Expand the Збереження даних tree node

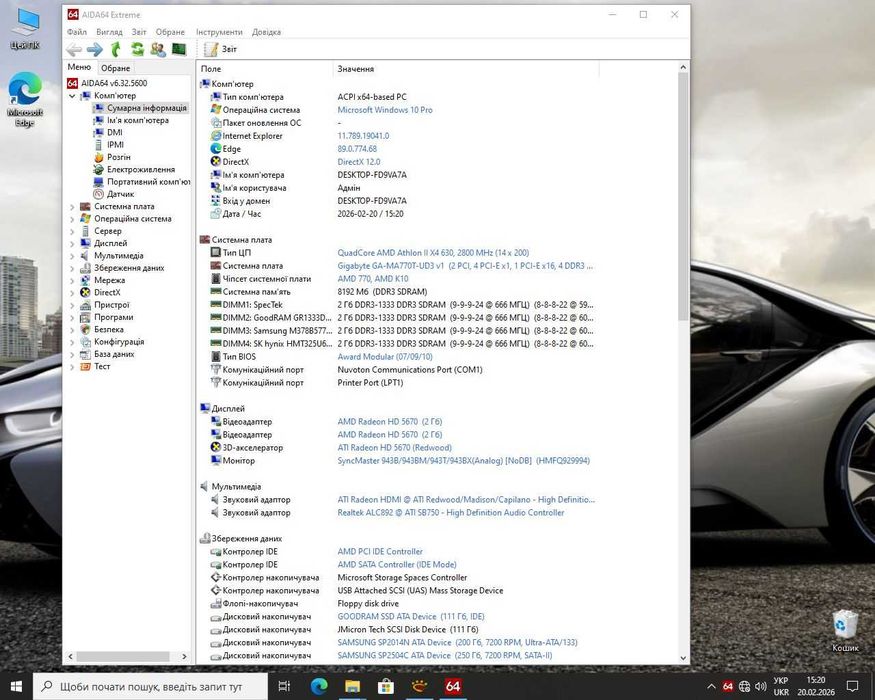coord(72,268)
